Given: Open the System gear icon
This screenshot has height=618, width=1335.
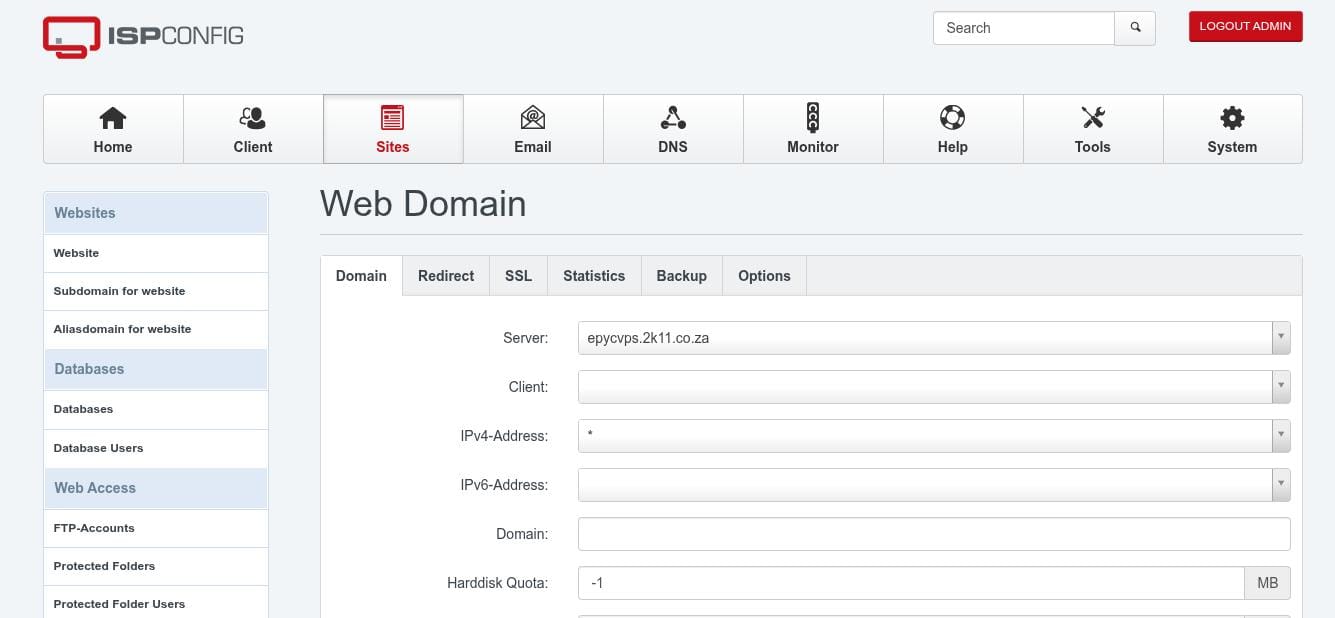Looking at the screenshot, I should pos(1232,118).
